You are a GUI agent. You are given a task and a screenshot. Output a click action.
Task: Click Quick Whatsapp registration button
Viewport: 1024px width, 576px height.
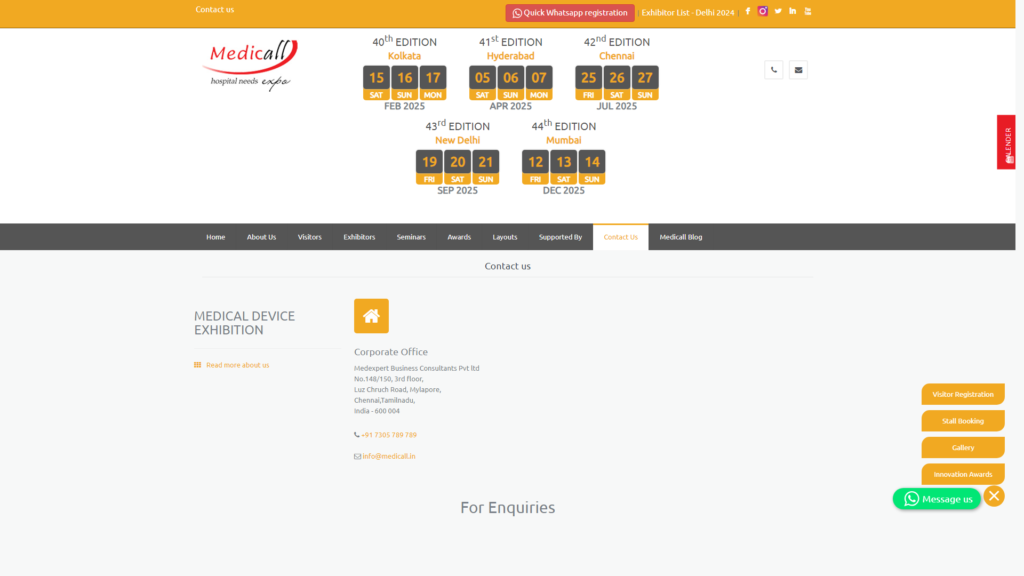coord(569,12)
